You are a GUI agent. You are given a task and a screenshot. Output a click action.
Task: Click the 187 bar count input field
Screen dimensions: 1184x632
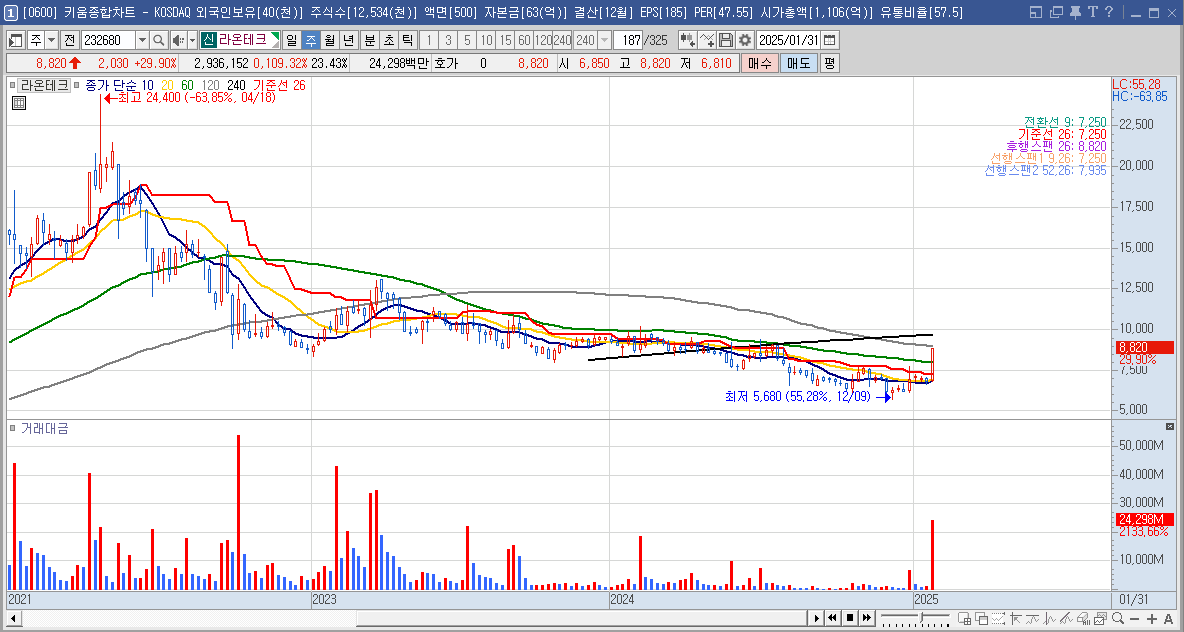tap(627, 40)
